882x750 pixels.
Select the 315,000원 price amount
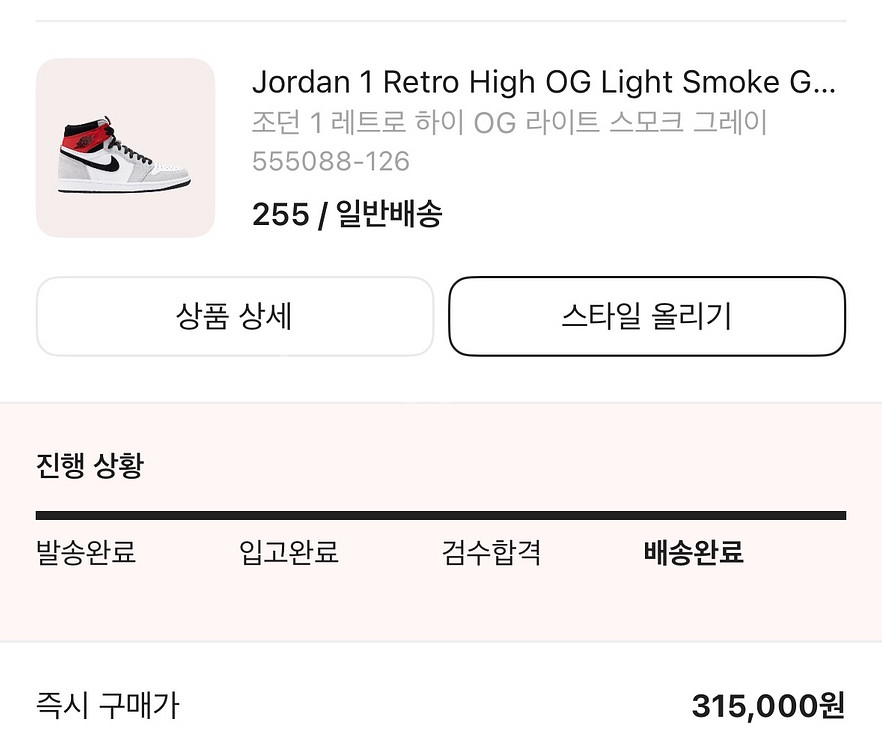click(768, 706)
